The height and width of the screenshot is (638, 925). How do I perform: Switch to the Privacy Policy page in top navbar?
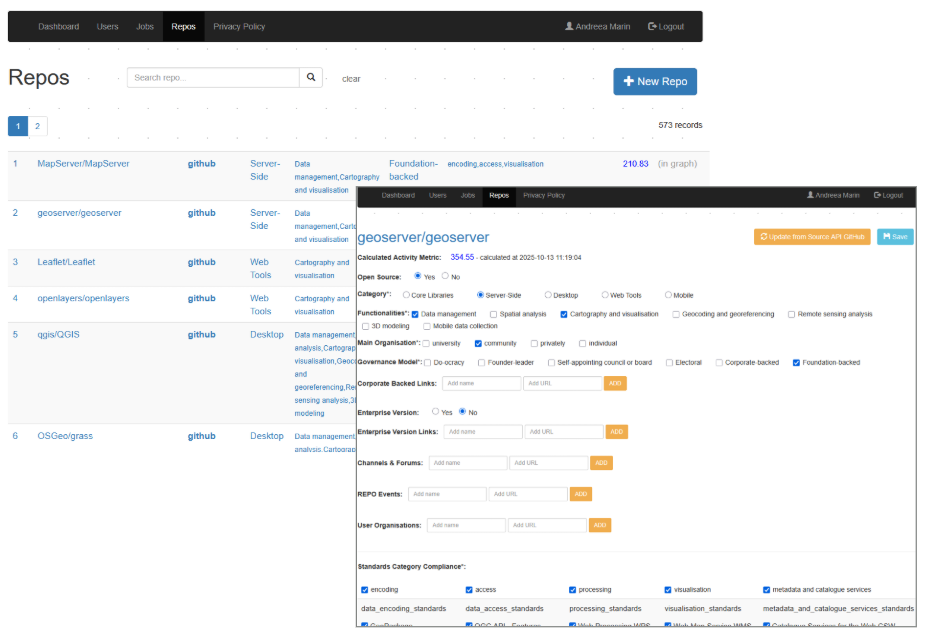239,26
